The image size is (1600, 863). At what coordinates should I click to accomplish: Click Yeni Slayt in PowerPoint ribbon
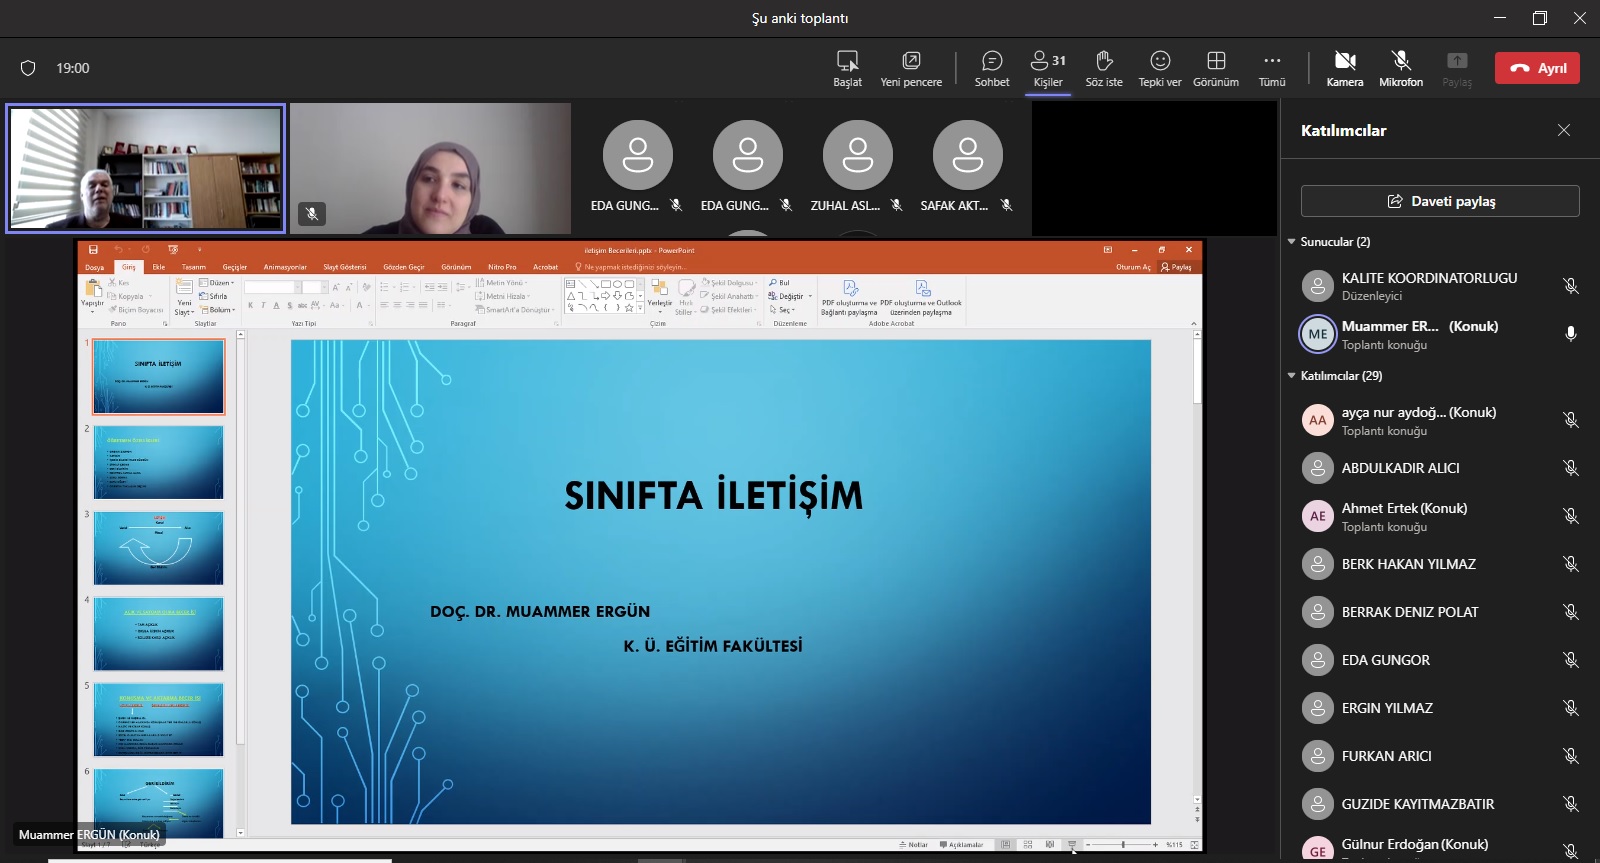click(184, 297)
